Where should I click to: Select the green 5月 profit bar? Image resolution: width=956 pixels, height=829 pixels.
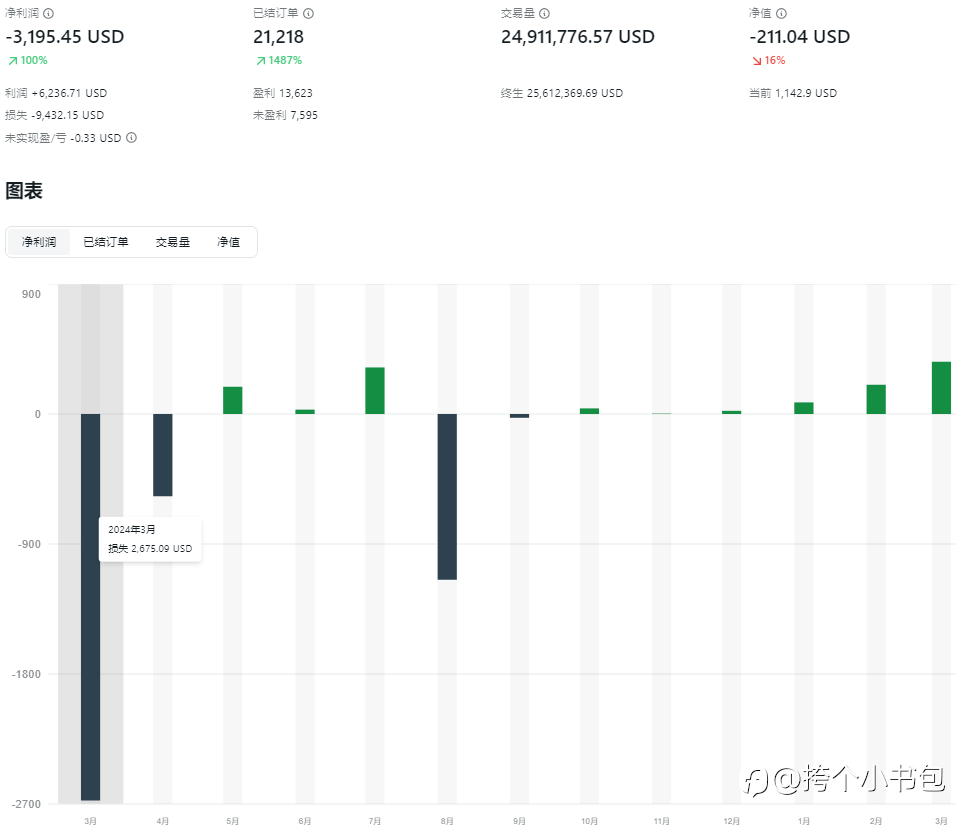point(233,400)
